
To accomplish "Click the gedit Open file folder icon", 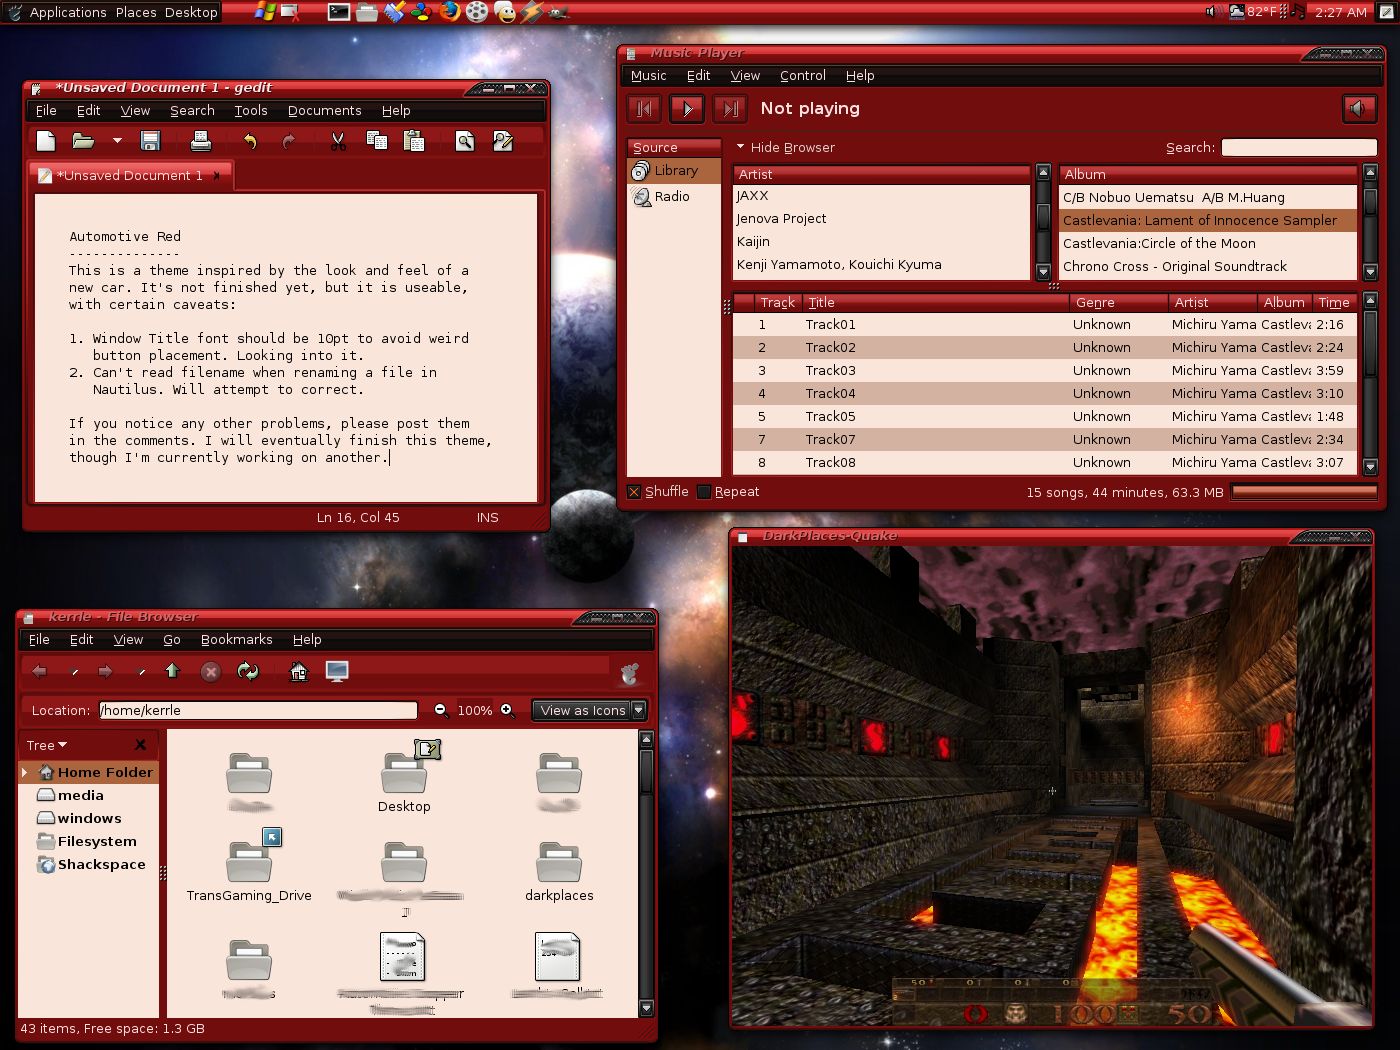I will (83, 141).
